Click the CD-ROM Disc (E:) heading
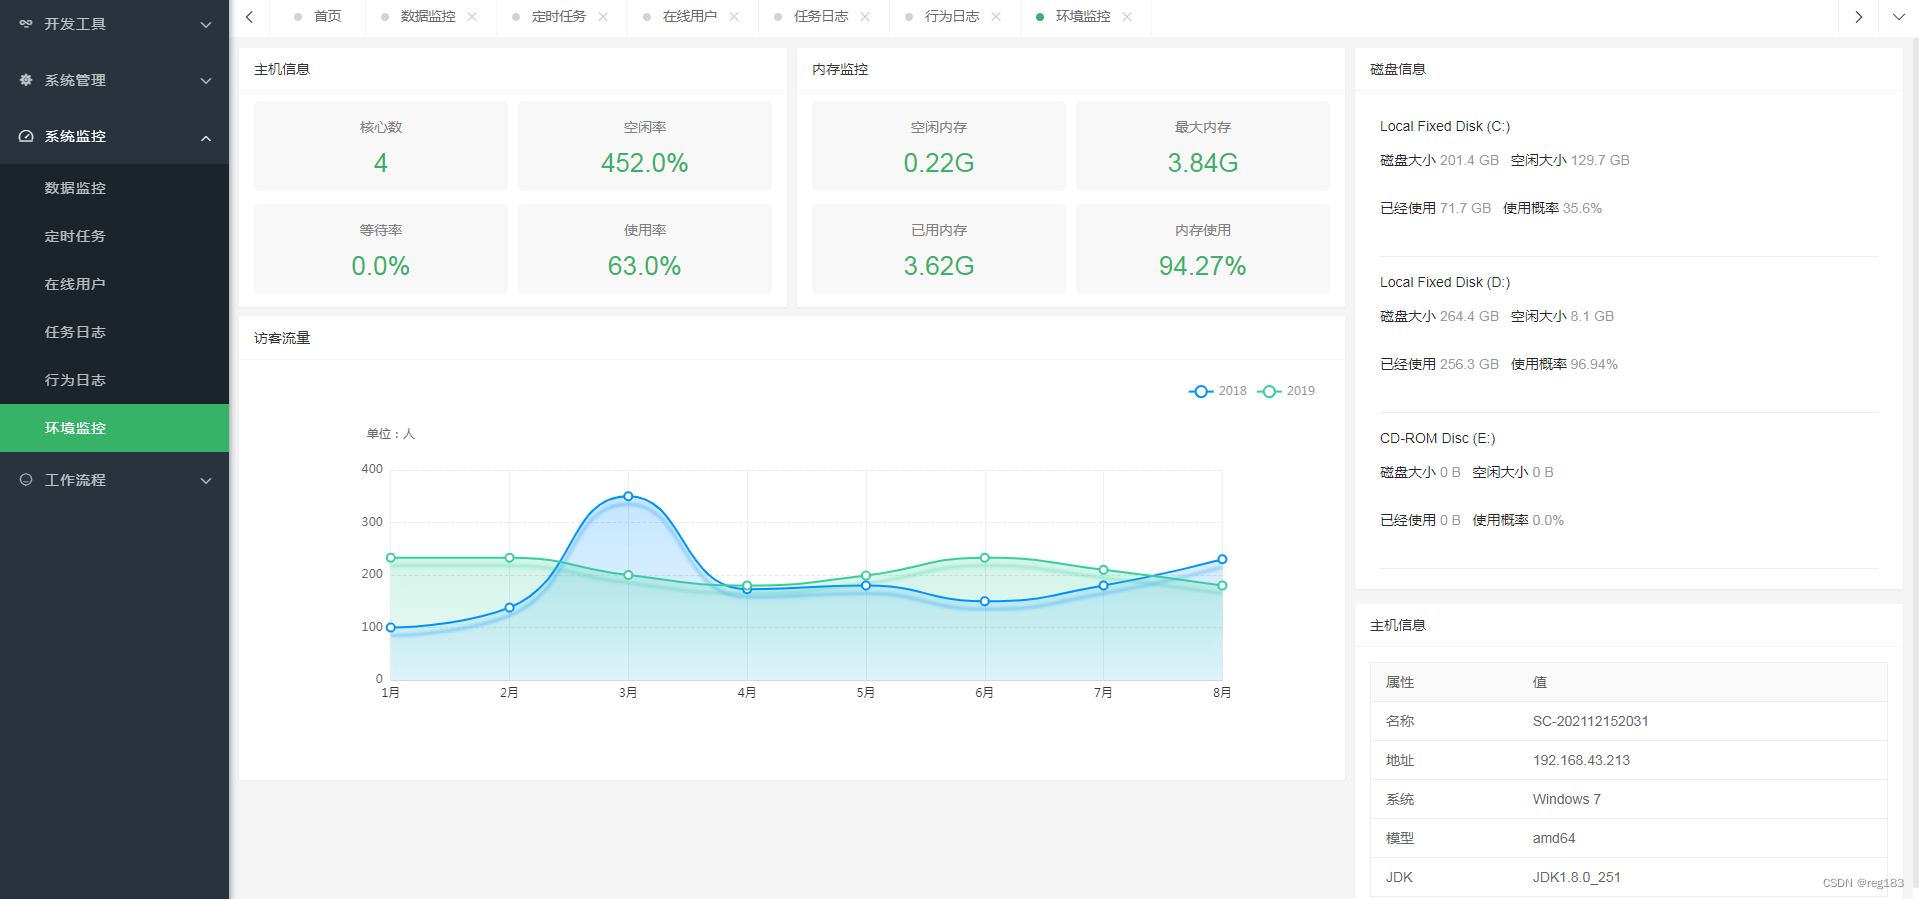The image size is (1919, 899). coord(1438,438)
